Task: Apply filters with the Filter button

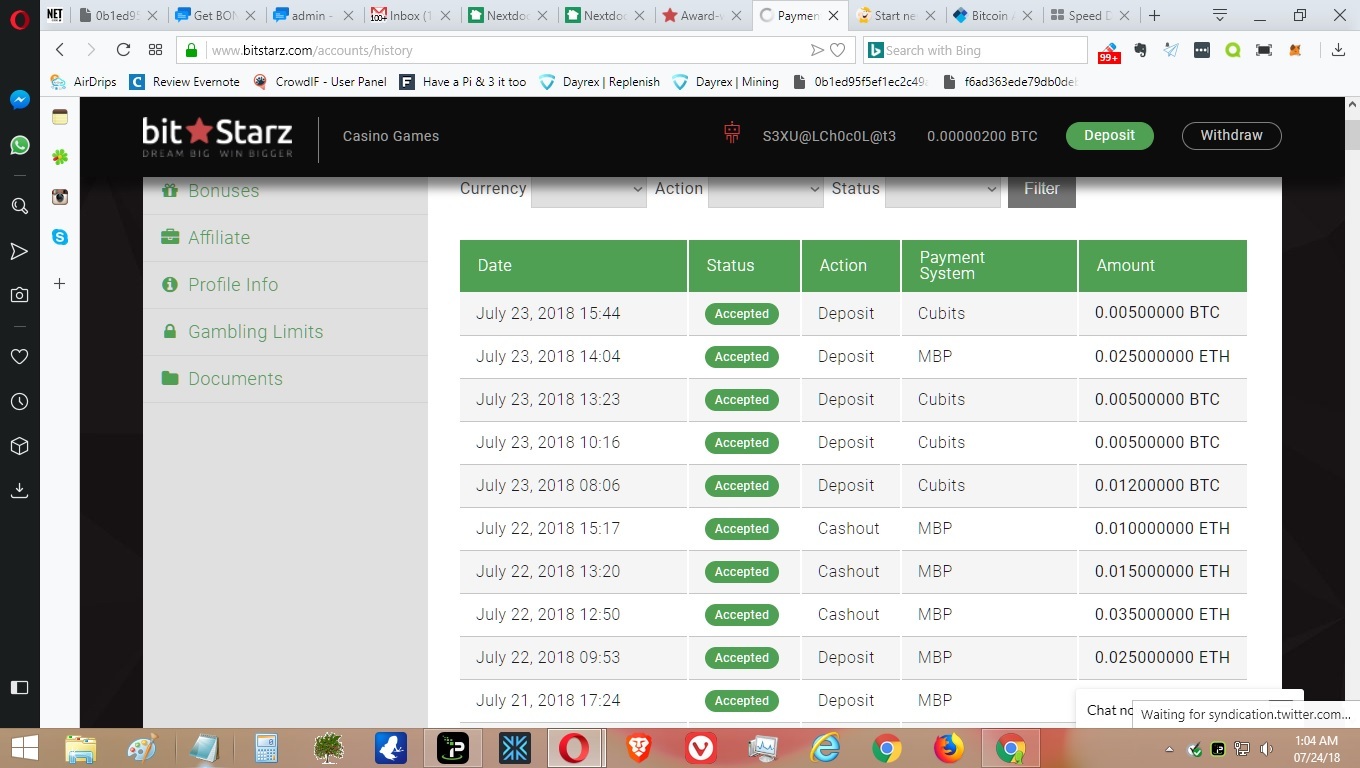Action: tap(1041, 189)
